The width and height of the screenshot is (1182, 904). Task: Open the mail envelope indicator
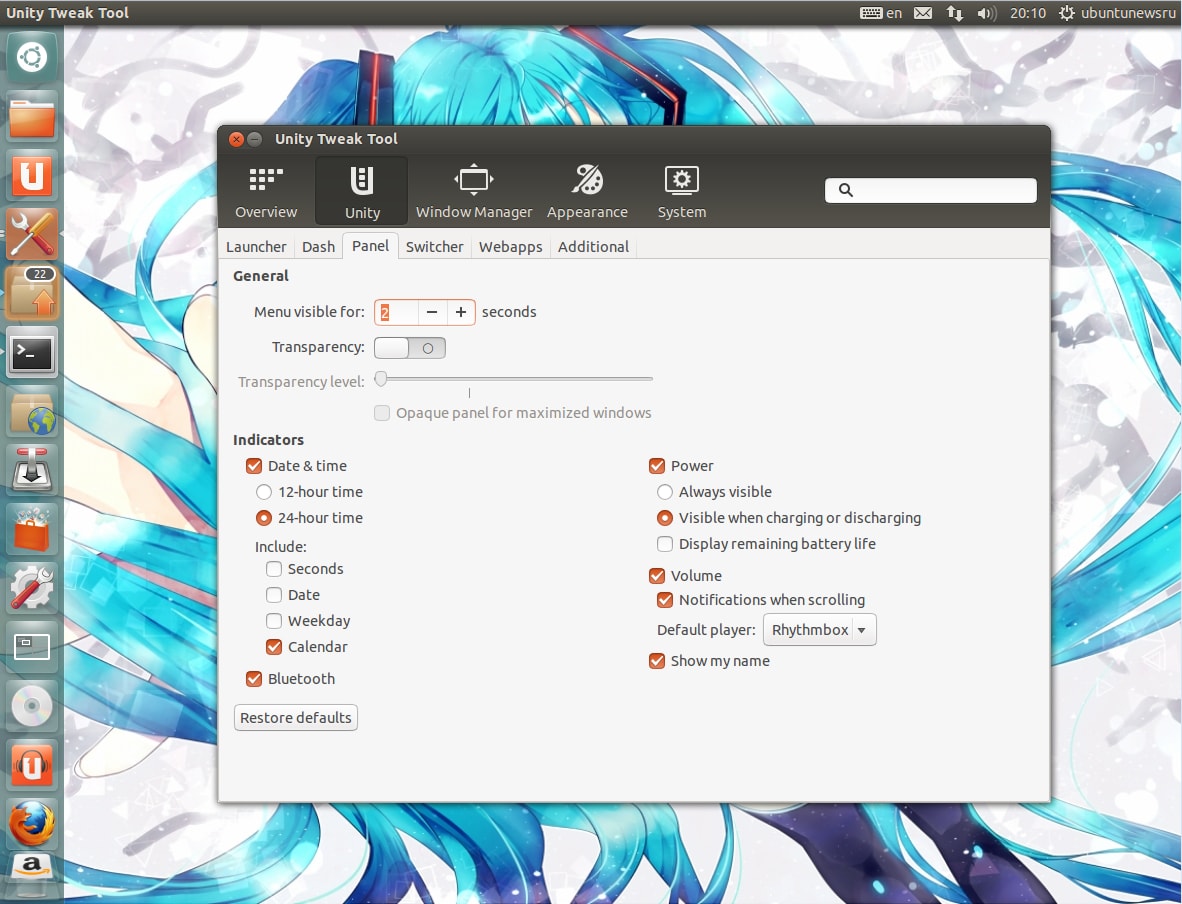coord(923,13)
